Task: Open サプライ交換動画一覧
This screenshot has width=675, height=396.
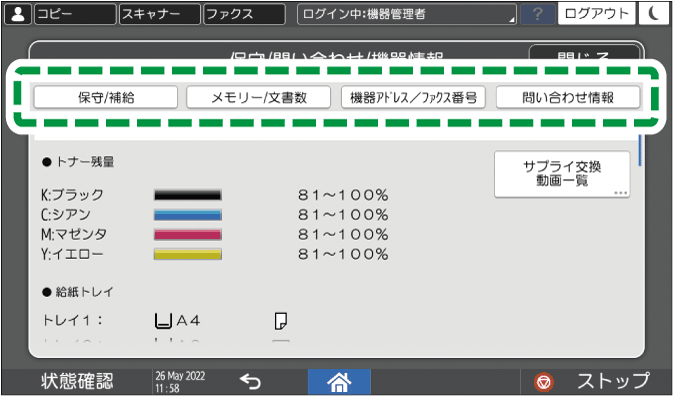Action: click(x=562, y=174)
